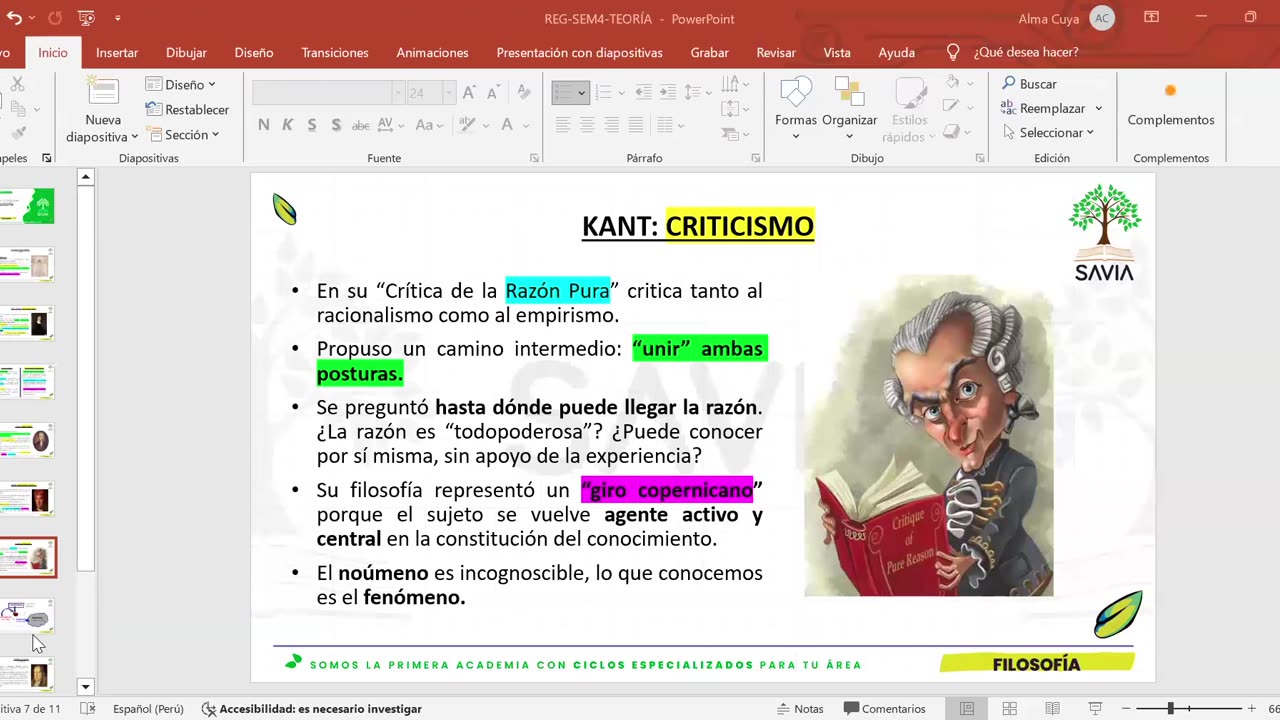Center text in the paragraph group

[587, 125]
